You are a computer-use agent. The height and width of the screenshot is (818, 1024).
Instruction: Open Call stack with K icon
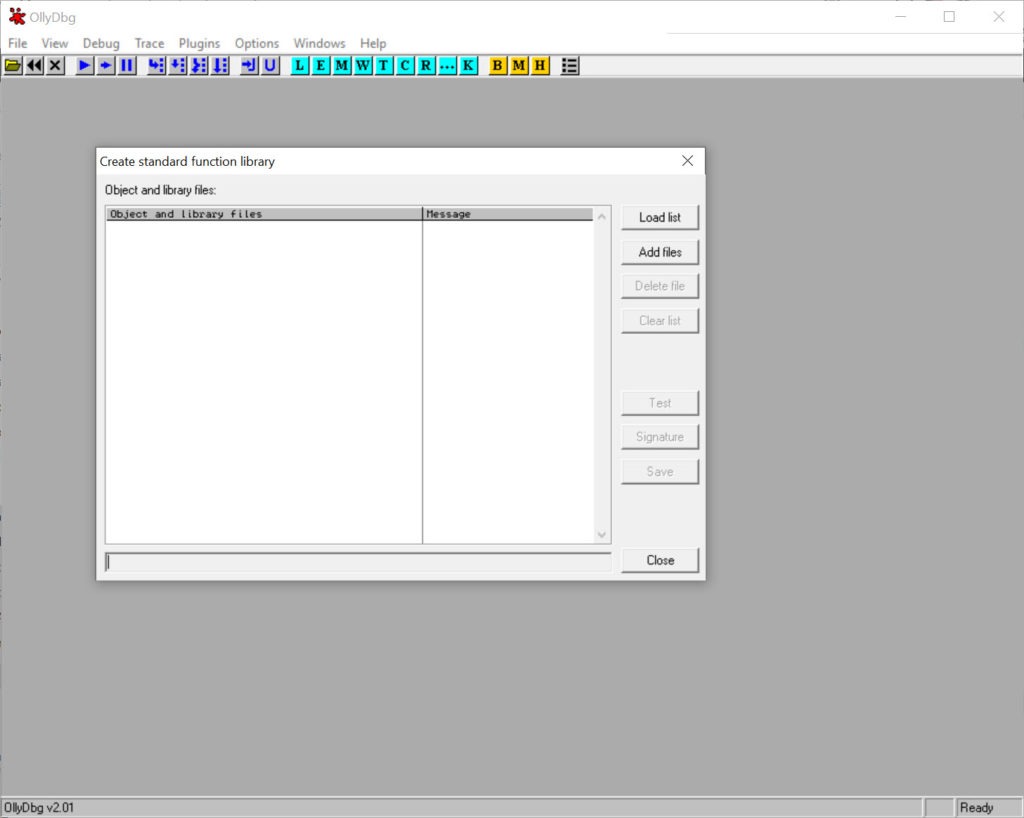pyautogui.click(x=468, y=65)
